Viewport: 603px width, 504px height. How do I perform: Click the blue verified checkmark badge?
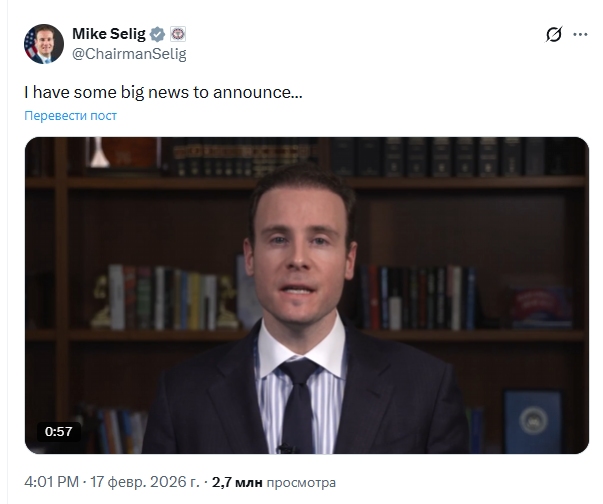pyautogui.click(x=157, y=34)
